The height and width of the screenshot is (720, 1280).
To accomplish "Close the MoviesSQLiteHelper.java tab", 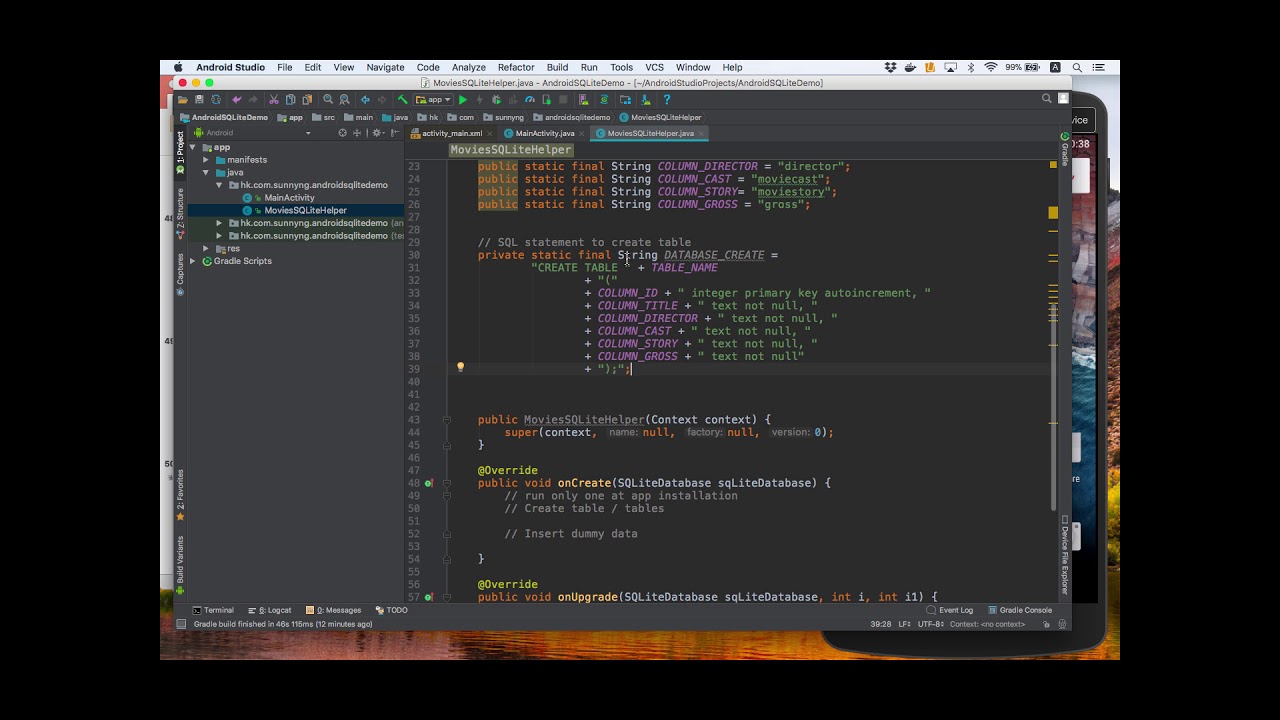I will (x=702, y=133).
